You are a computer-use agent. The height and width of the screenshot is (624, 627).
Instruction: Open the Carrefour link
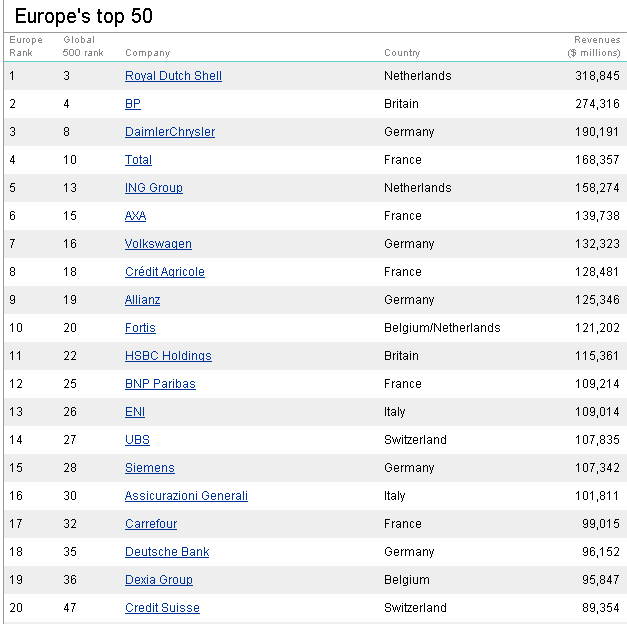point(151,524)
